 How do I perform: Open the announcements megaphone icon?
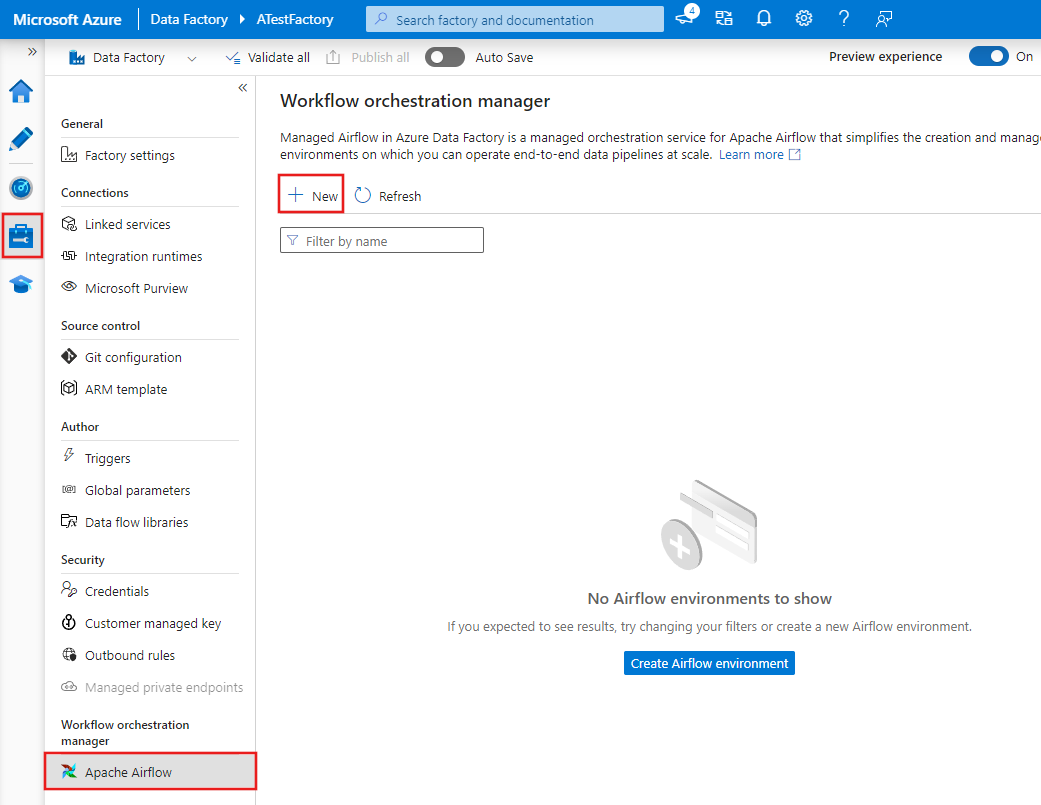click(x=686, y=17)
